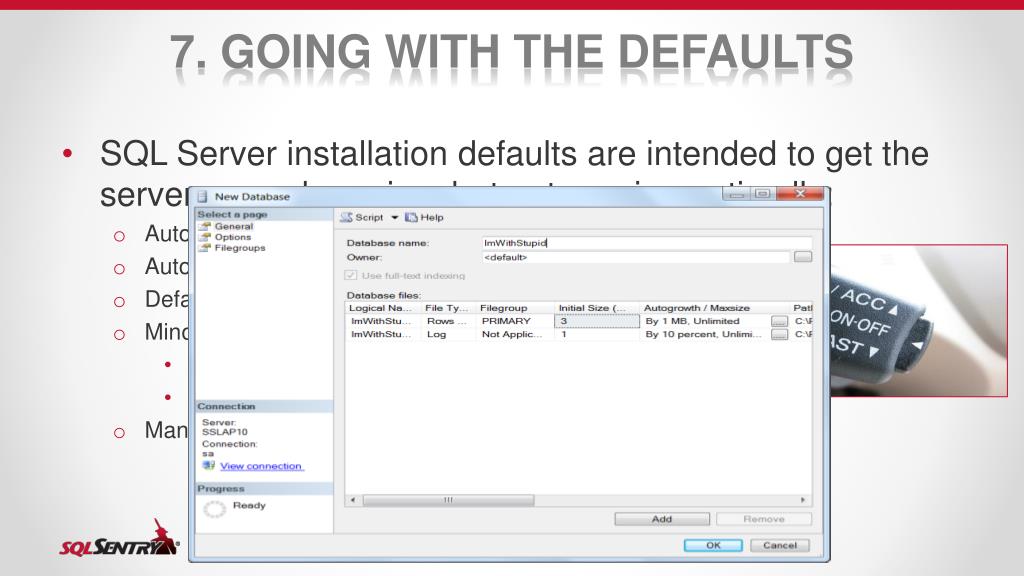This screenshot has height=576, width=1024.
Task: Toggle Use full-text indexing checkbox
Action: tap(351, 276)
